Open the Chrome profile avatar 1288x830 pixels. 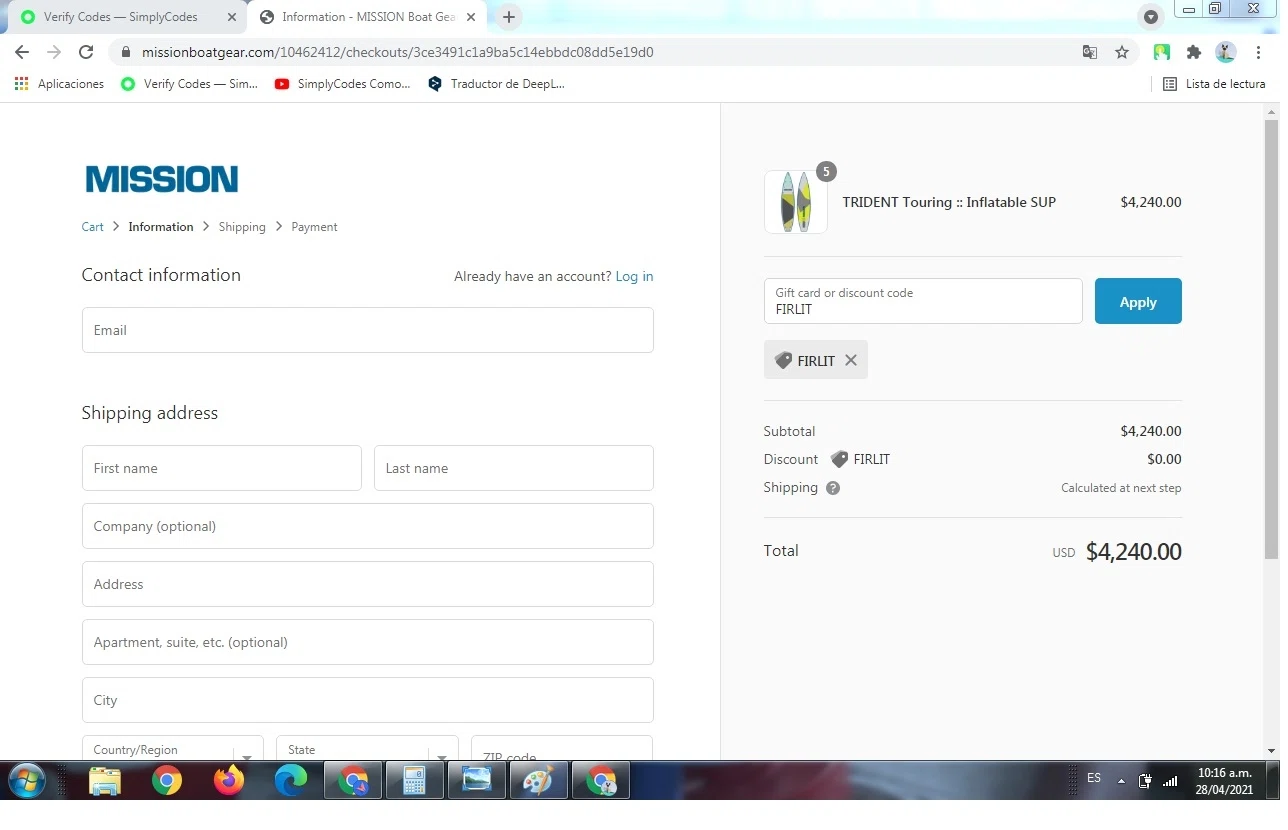point(1226,52)
